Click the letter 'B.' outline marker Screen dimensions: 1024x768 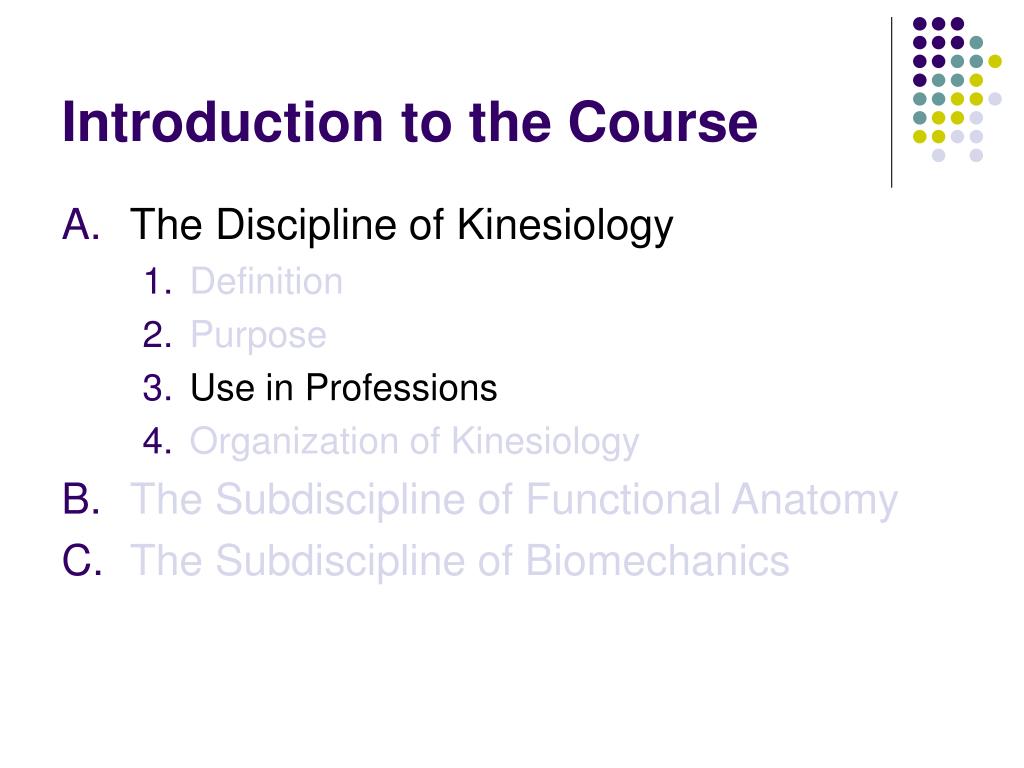click(x=82, y=499)
